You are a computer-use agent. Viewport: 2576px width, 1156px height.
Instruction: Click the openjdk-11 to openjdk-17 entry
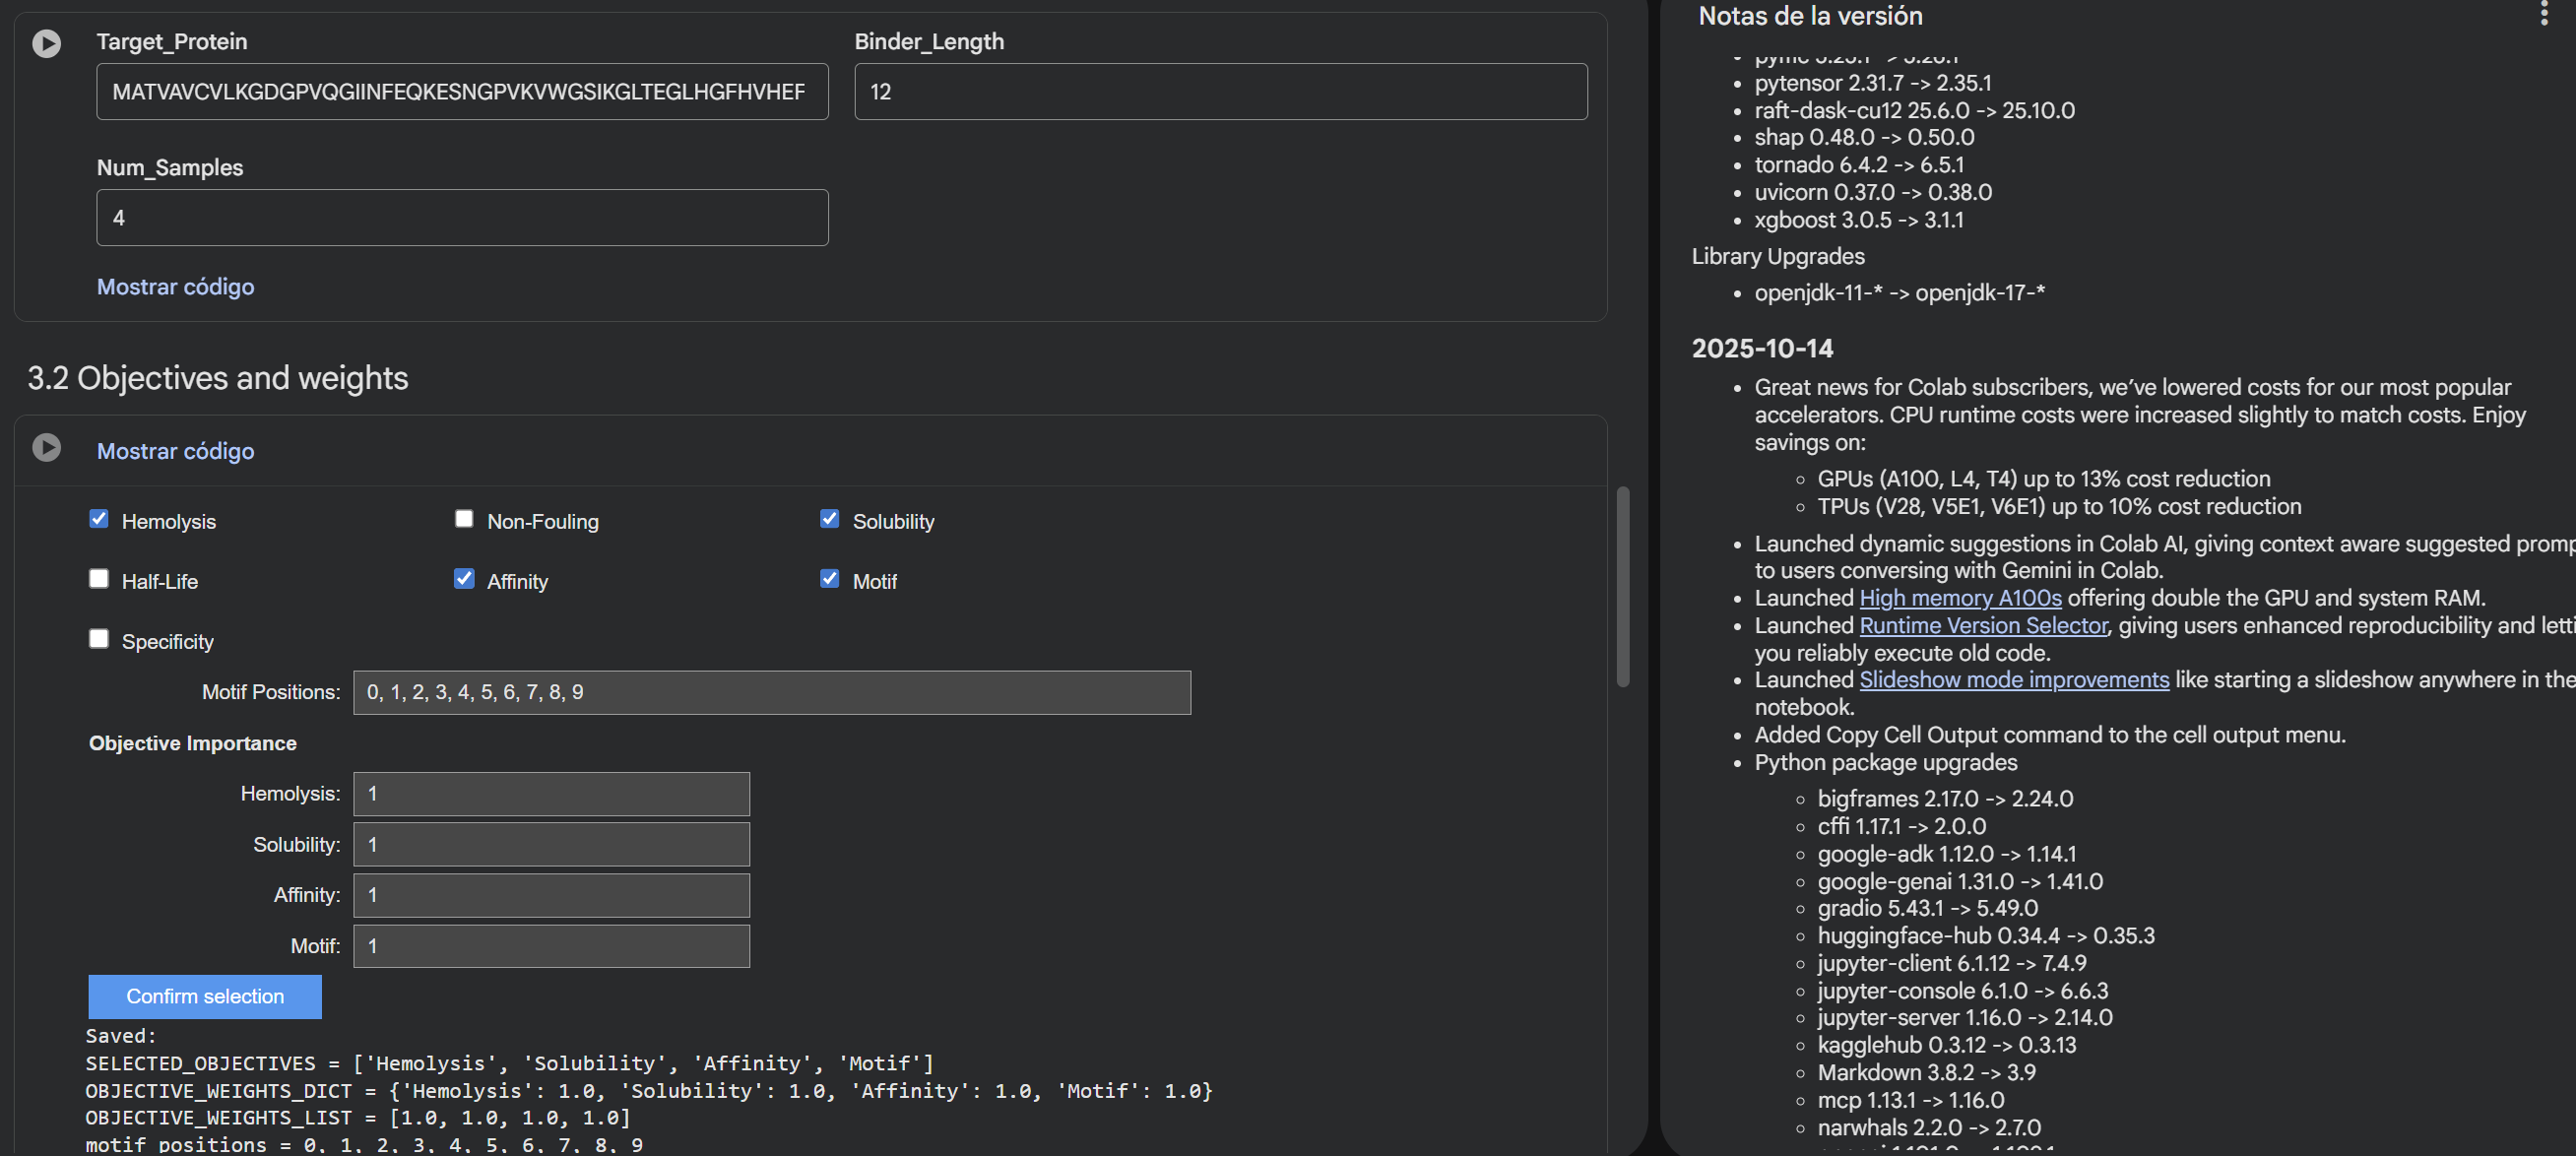[1899, 293]
